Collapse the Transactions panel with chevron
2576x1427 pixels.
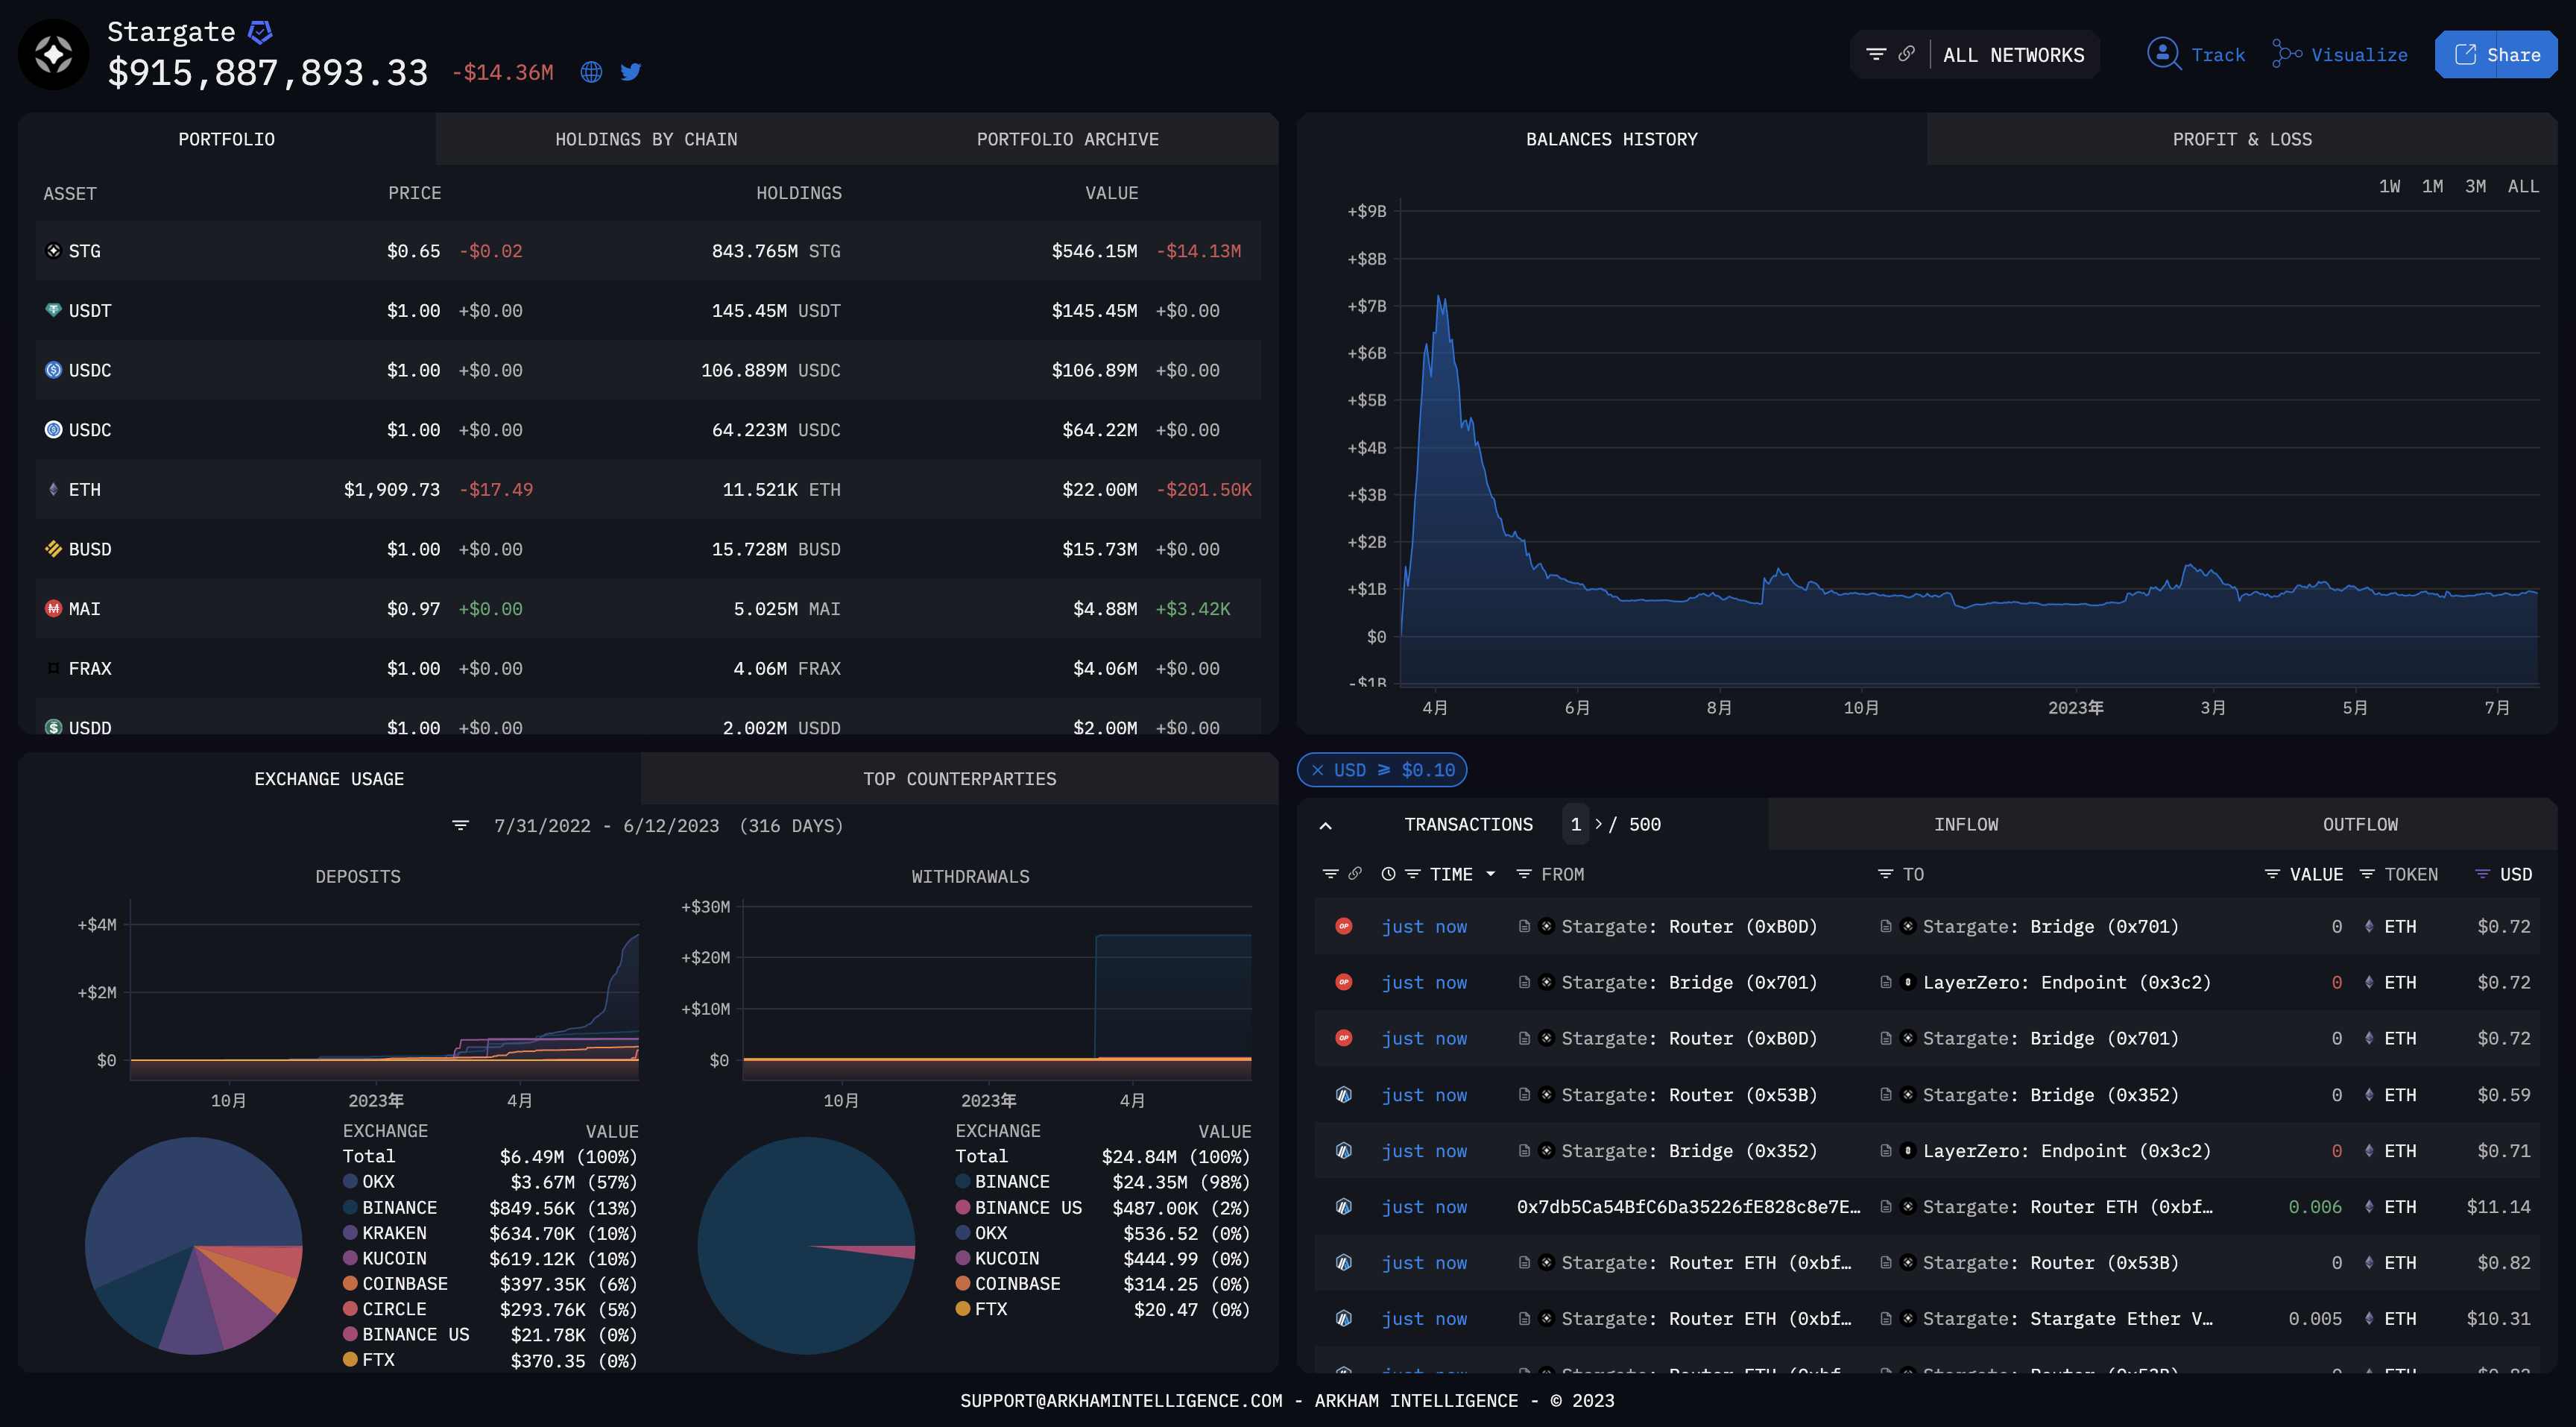tap(1325, 825)
